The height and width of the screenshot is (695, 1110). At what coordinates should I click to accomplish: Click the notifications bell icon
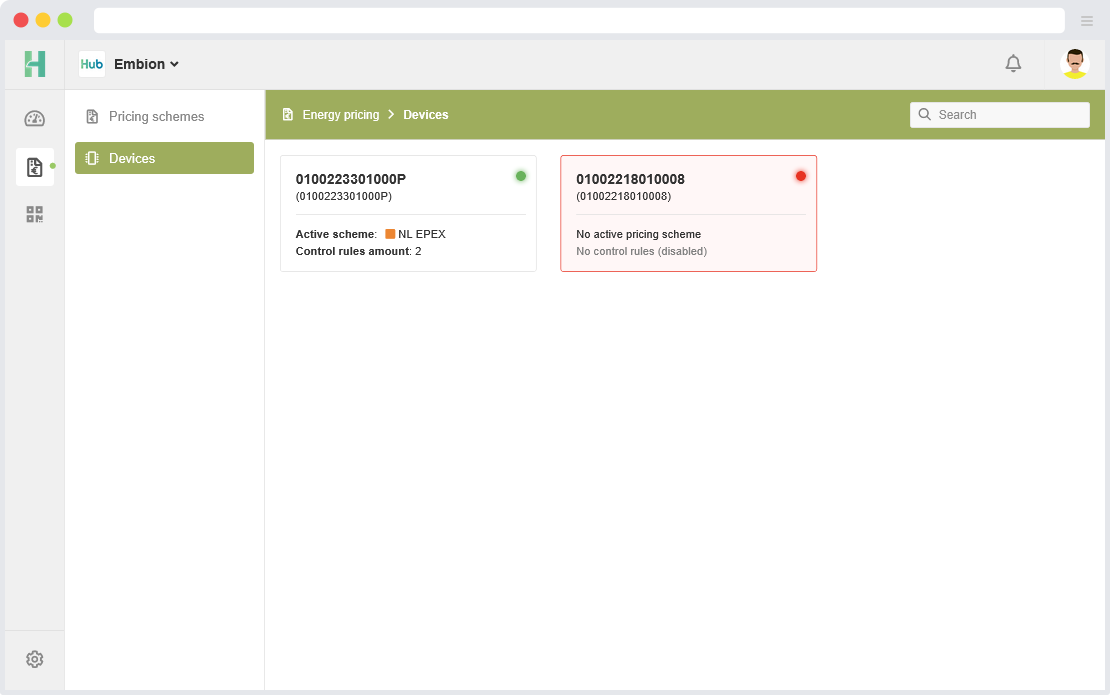tap(1013, 64)
